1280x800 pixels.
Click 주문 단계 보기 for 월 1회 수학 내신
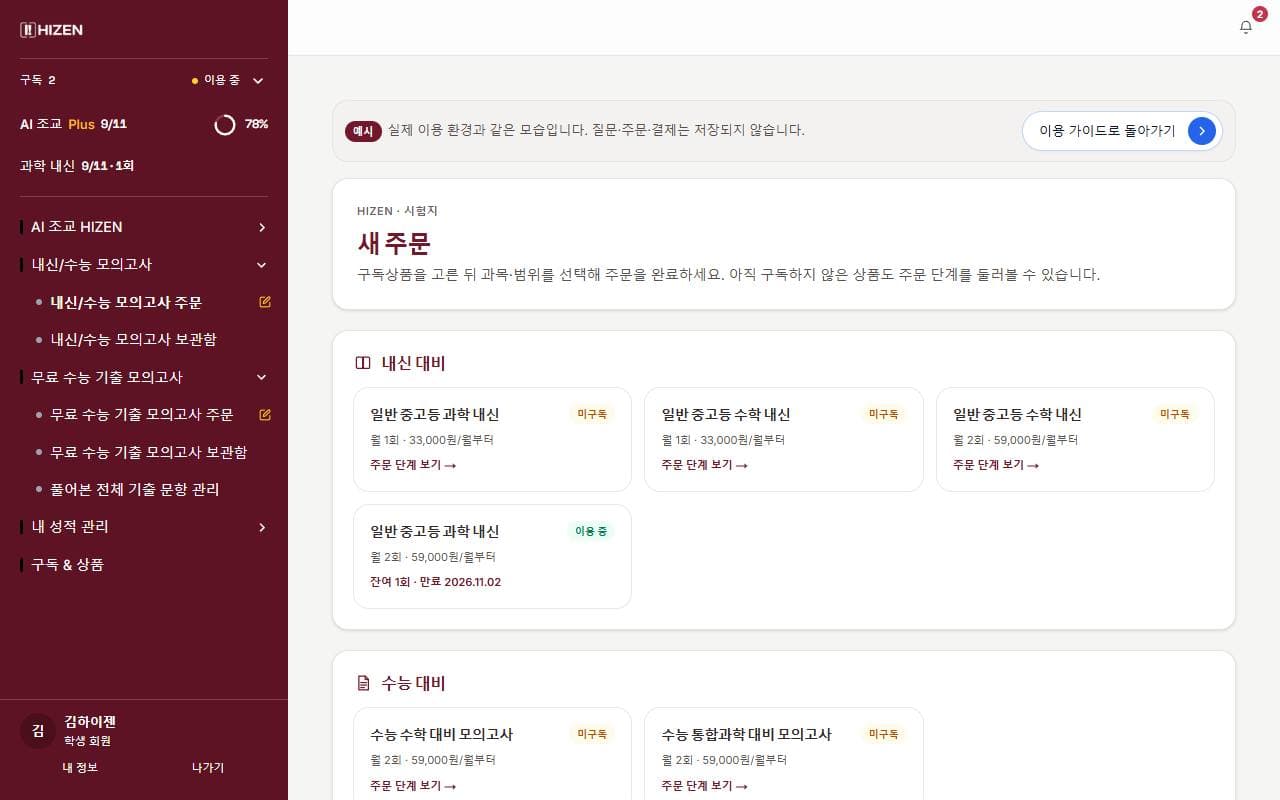click(x=705, y=465)
